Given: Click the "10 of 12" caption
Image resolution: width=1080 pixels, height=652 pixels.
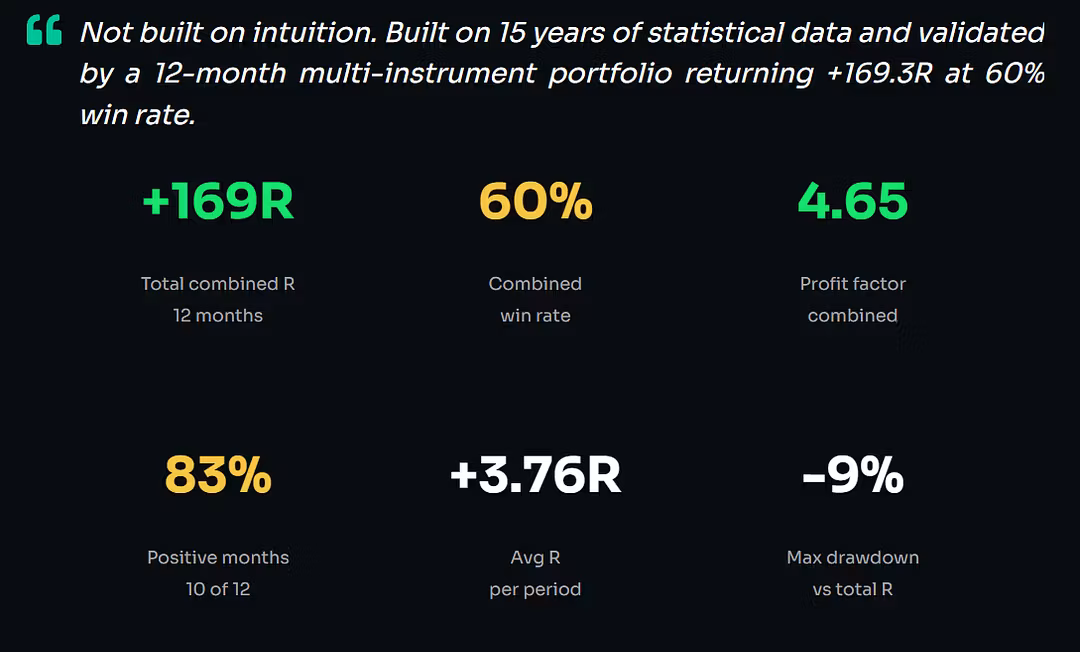Looking at the screenshot, I should coord(218,590).
